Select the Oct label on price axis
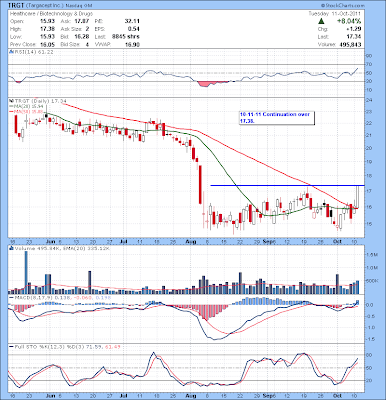This screenshot has width=386, height=400. tap(338, 241)
